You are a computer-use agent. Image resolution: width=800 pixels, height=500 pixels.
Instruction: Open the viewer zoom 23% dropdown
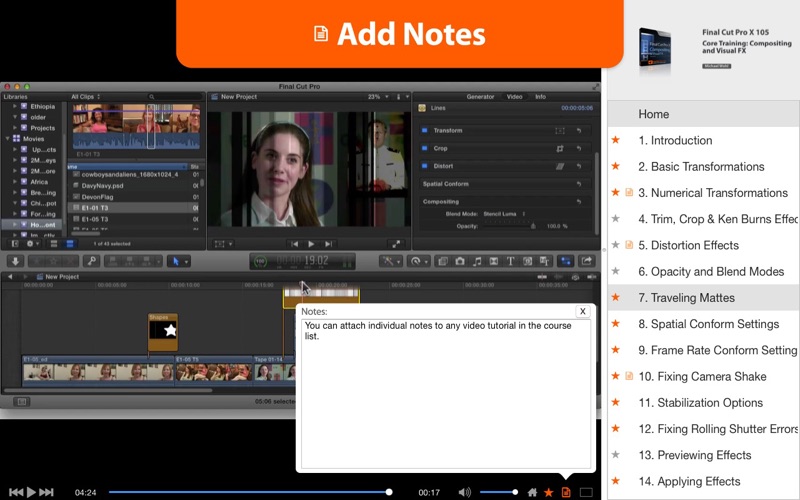[x=378, y=96]
